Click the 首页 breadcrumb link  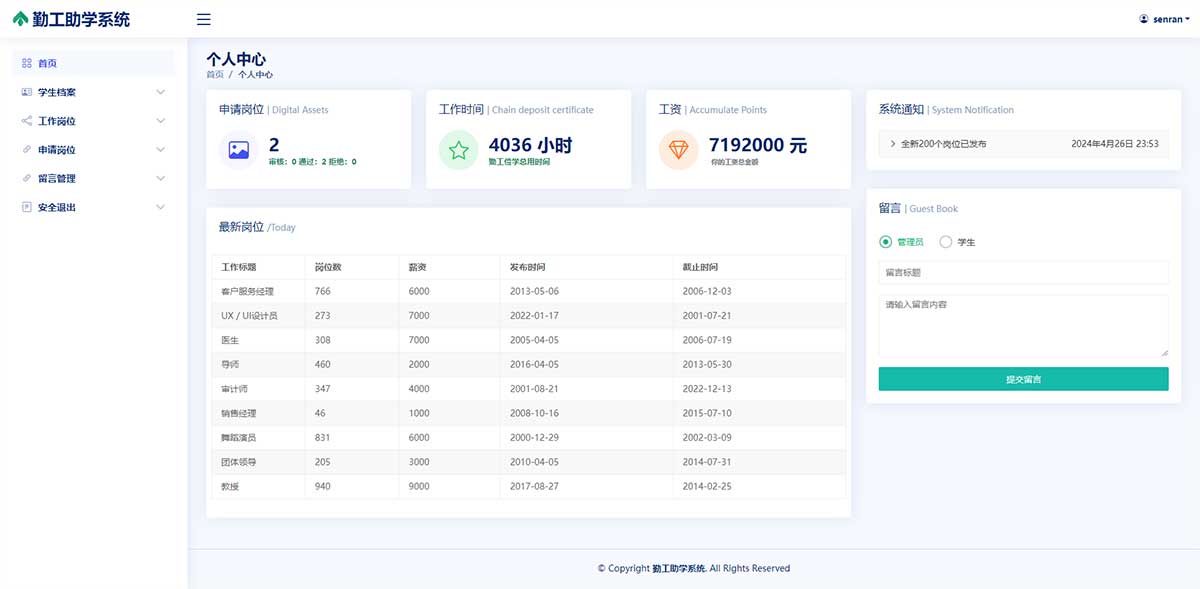[215, 75]
